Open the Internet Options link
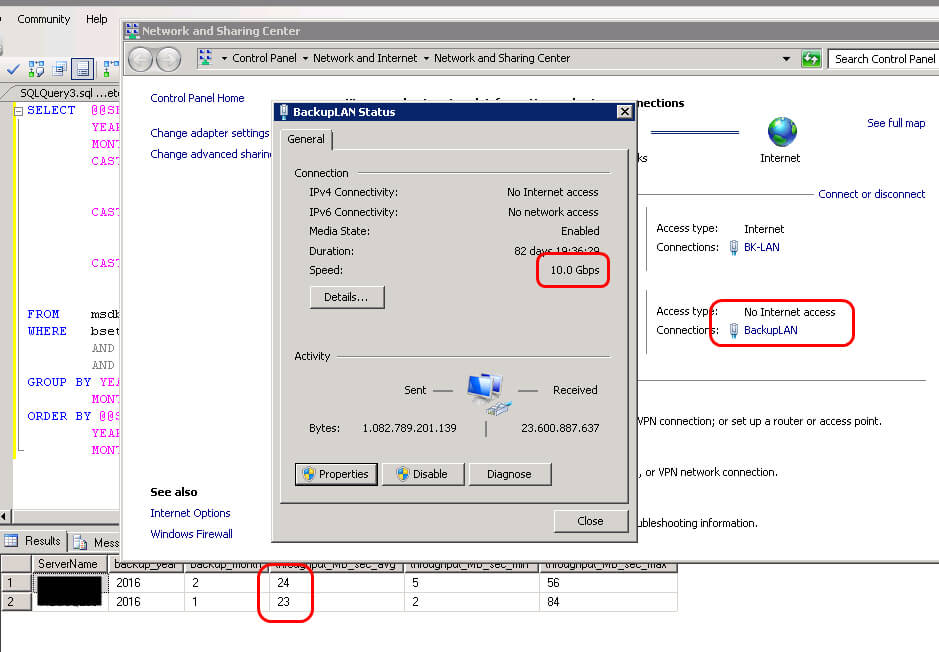This screenshot has height=652, width=939. pos(190,513)
